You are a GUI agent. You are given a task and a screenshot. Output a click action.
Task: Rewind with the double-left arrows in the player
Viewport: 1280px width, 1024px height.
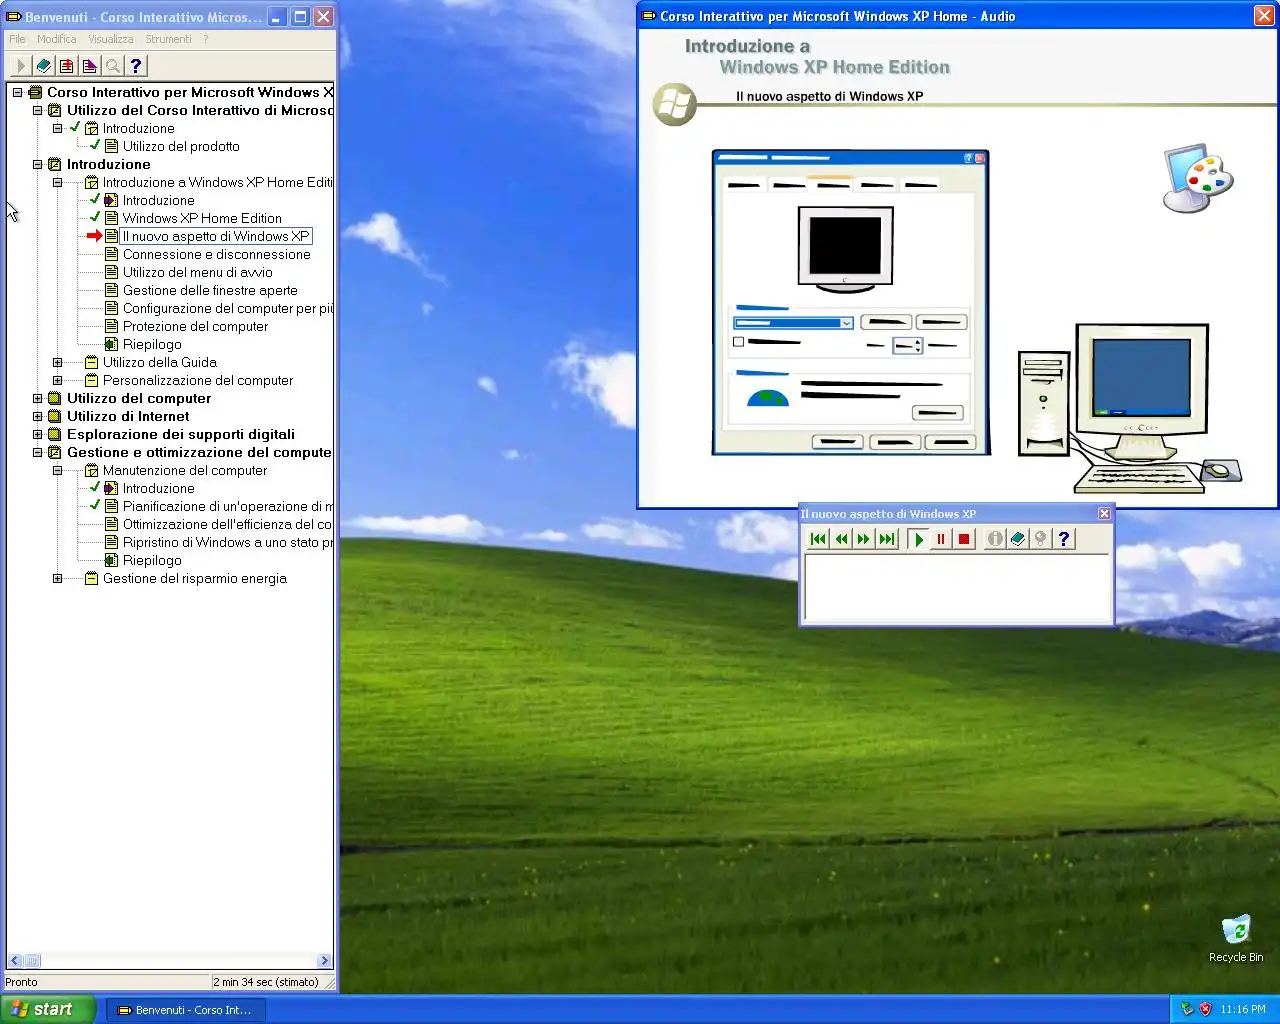click(x=841, y=539)
